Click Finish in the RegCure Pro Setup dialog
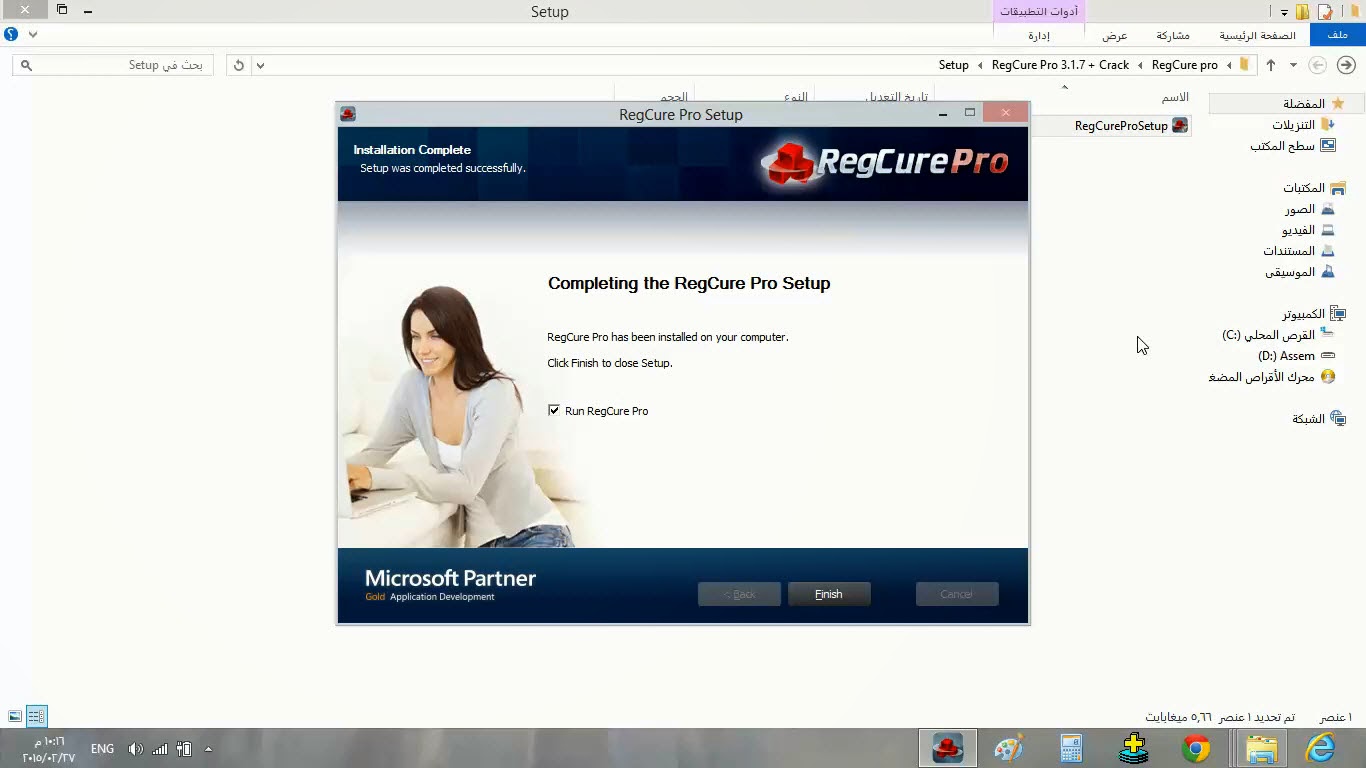 829,594
